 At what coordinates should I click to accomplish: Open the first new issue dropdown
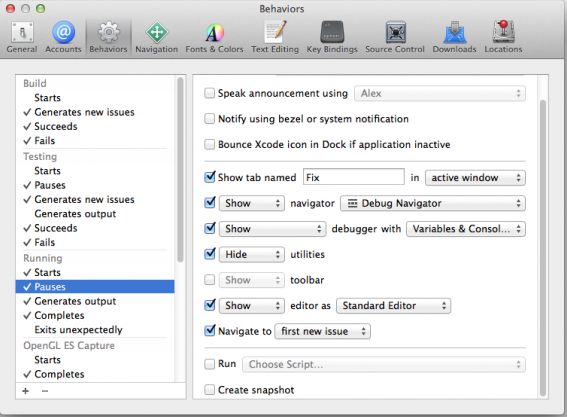coord(323,331)
